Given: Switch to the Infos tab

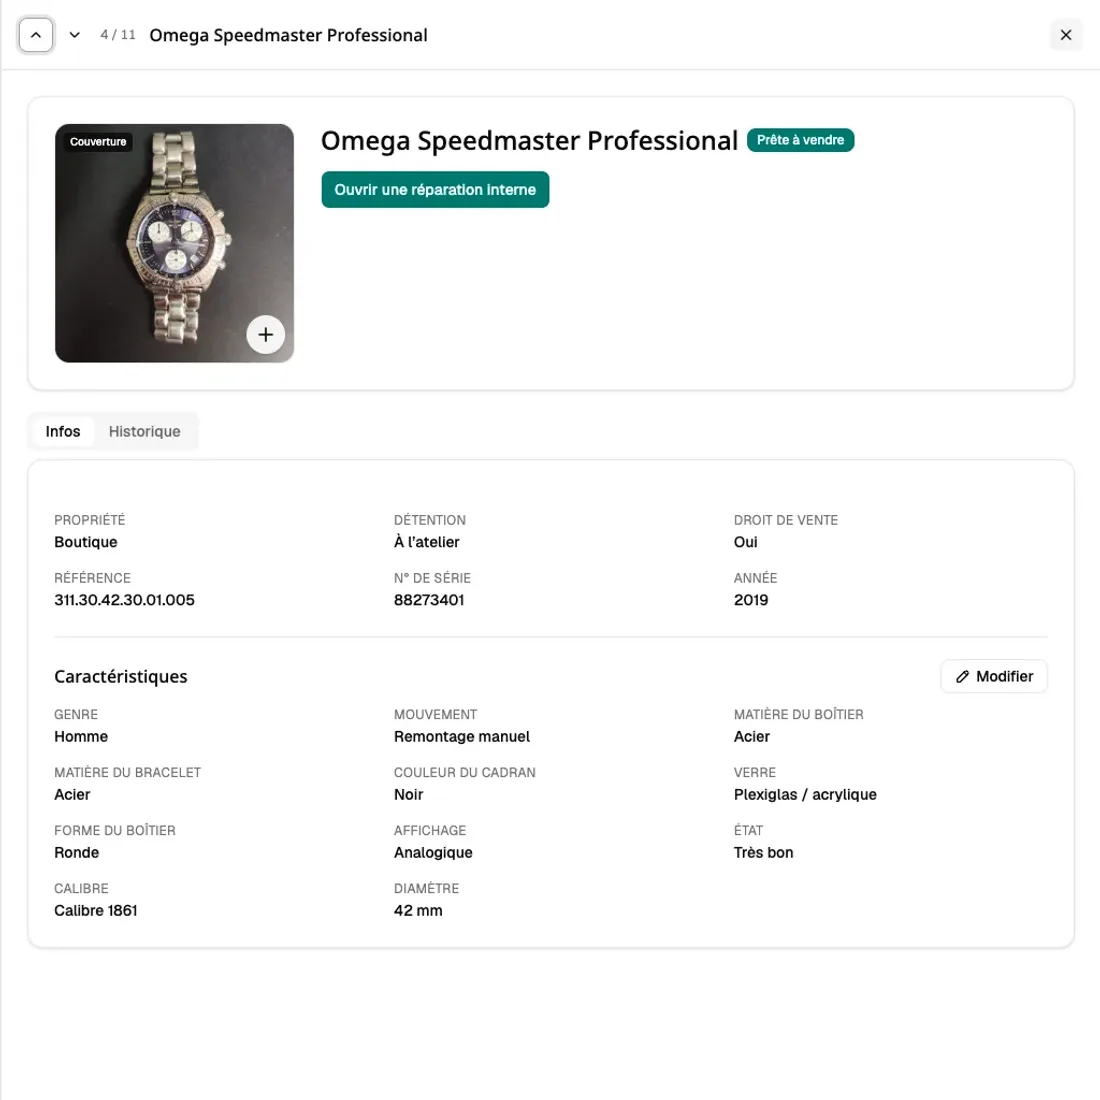Looking at the screenshot, I should pos(62,431).
